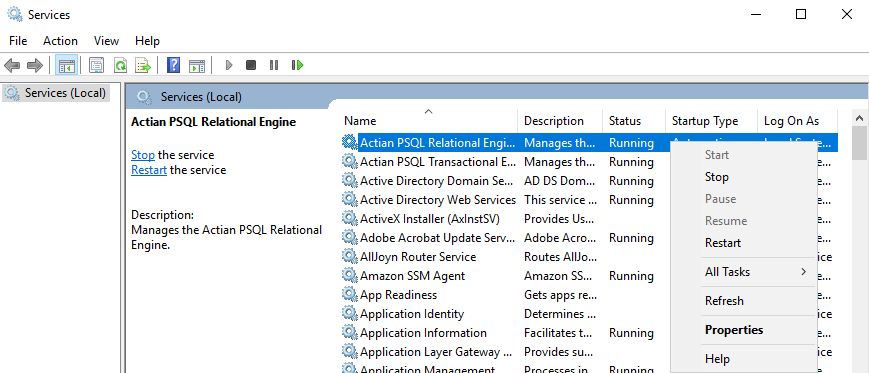Click gear icon of the Services window title
The image size is (869, 373).
tap(15, 14)
